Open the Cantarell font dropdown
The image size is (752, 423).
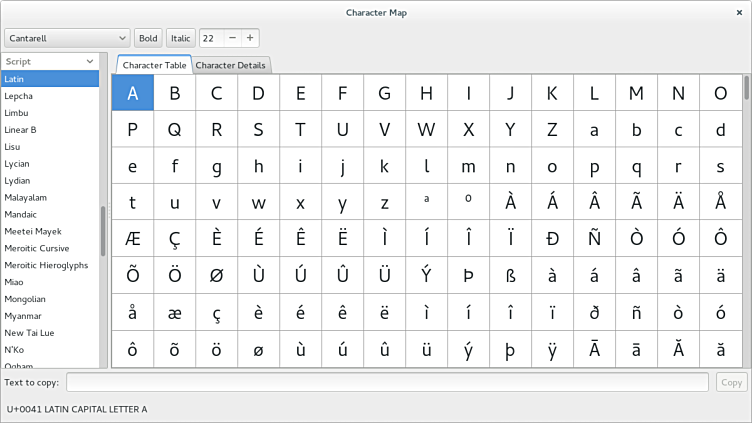67,38
